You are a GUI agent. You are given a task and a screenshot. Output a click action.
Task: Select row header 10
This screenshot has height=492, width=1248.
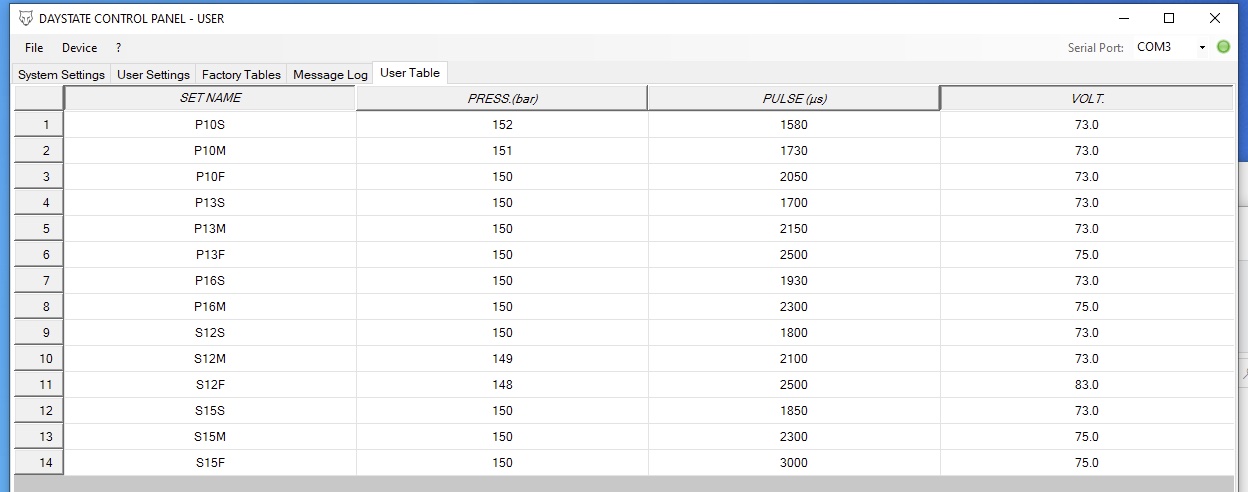tap(39, 359)
